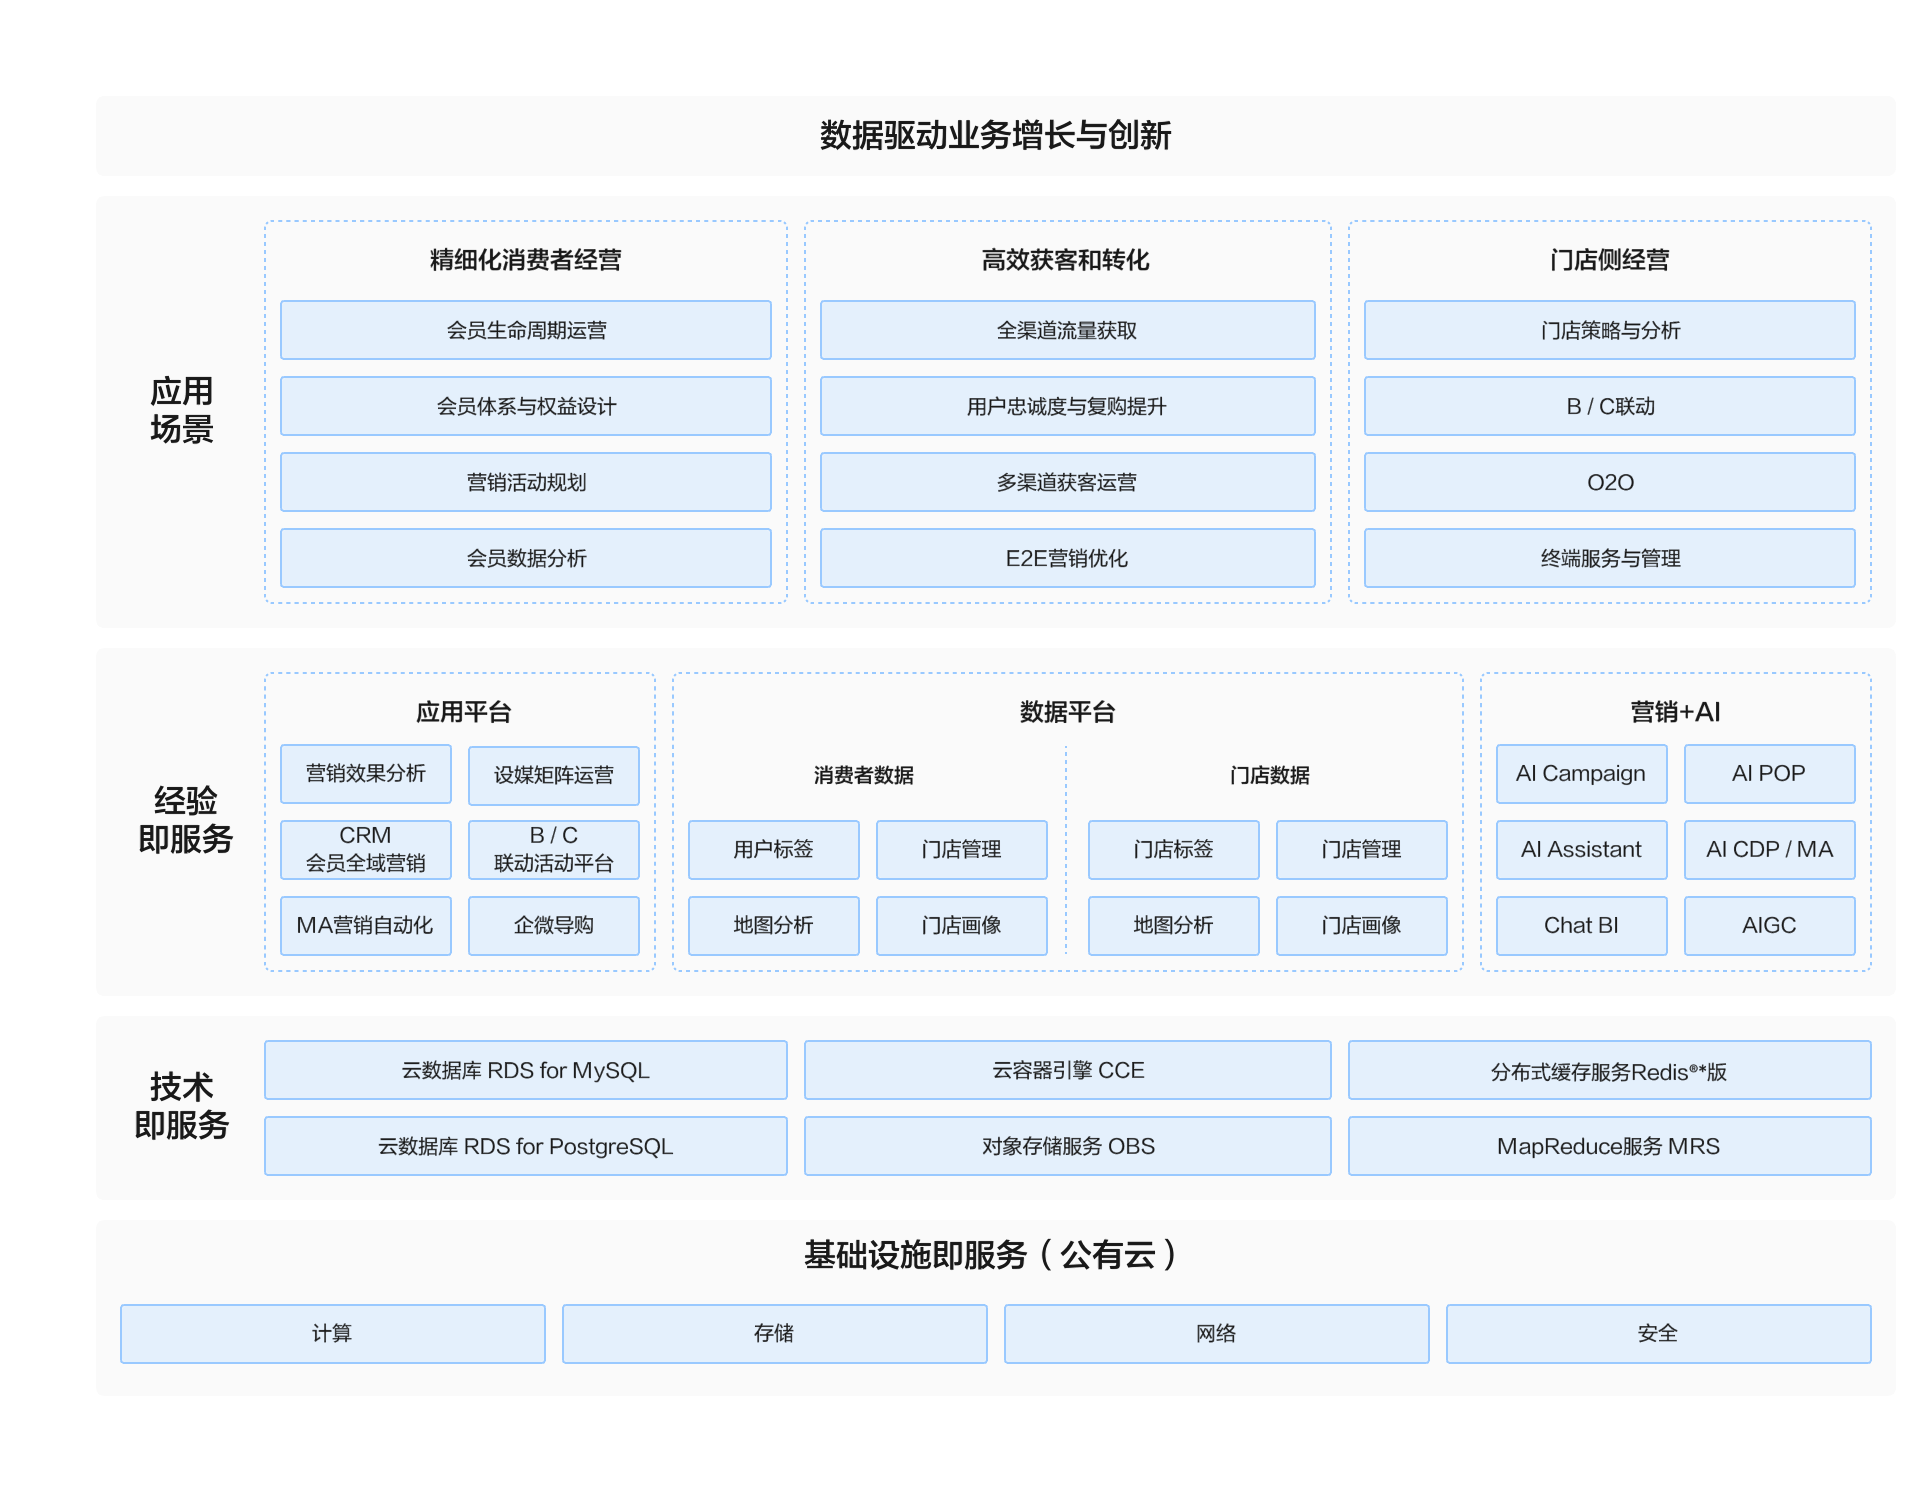Click 基础设施即服务（公有云）heading
Viewport: 1920px width, 1492px height.
pyautogui.click(x=992, y=1255)
